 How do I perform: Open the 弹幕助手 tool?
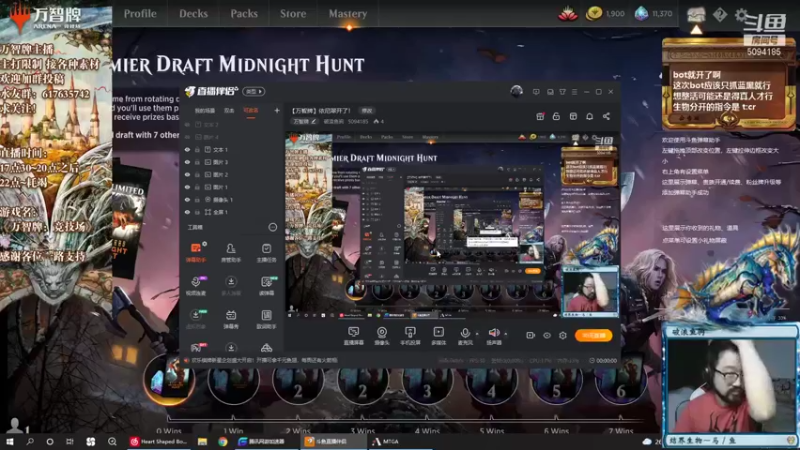click(x=196, y=253)
